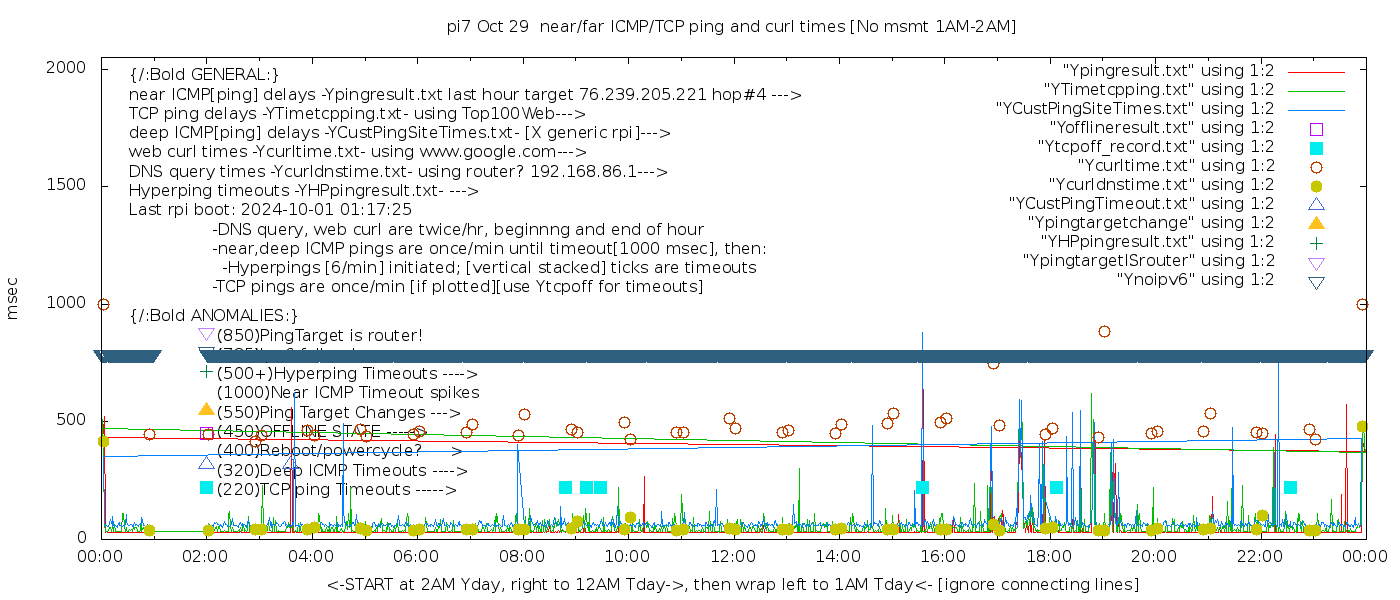This screenshot has height=600, width=1400.
Task: Click the 12:00 tick label on time axis
Action: (733, 557)
